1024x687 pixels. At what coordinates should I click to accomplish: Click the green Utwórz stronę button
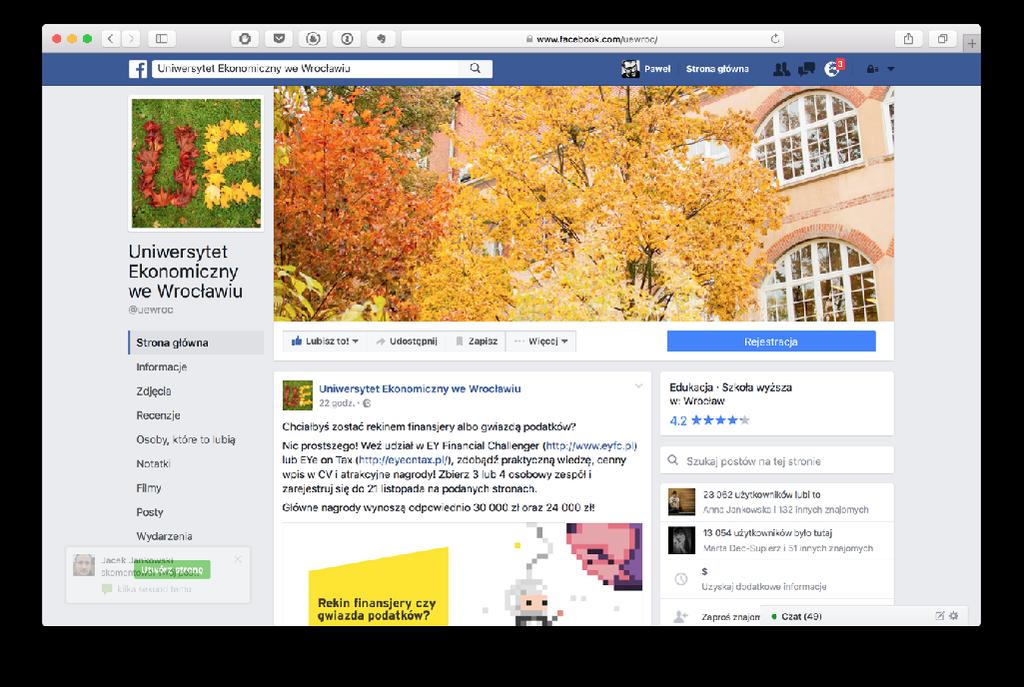(x=172, y=569)
